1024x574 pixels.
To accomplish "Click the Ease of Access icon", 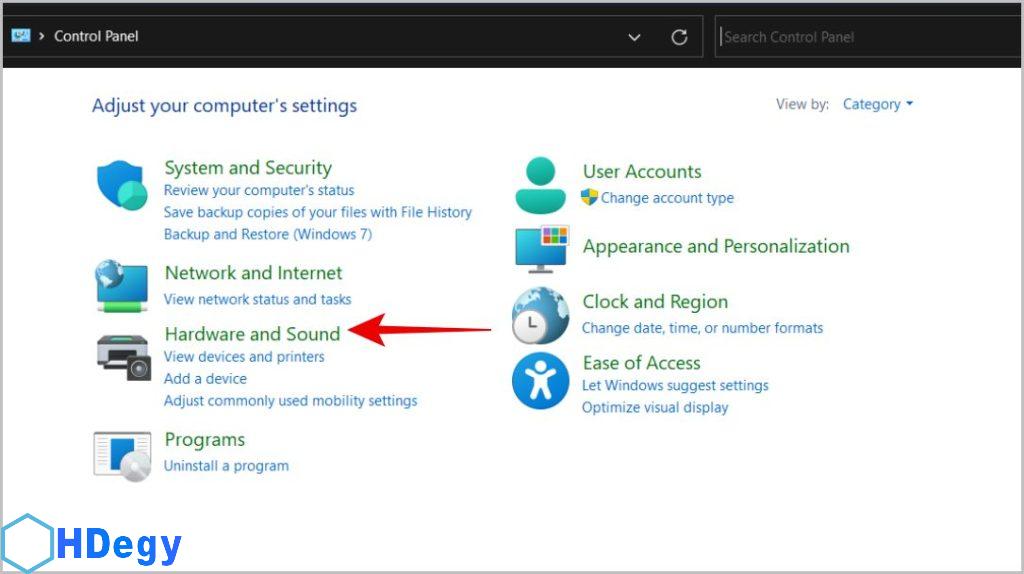I will click(x=540, y=380).
